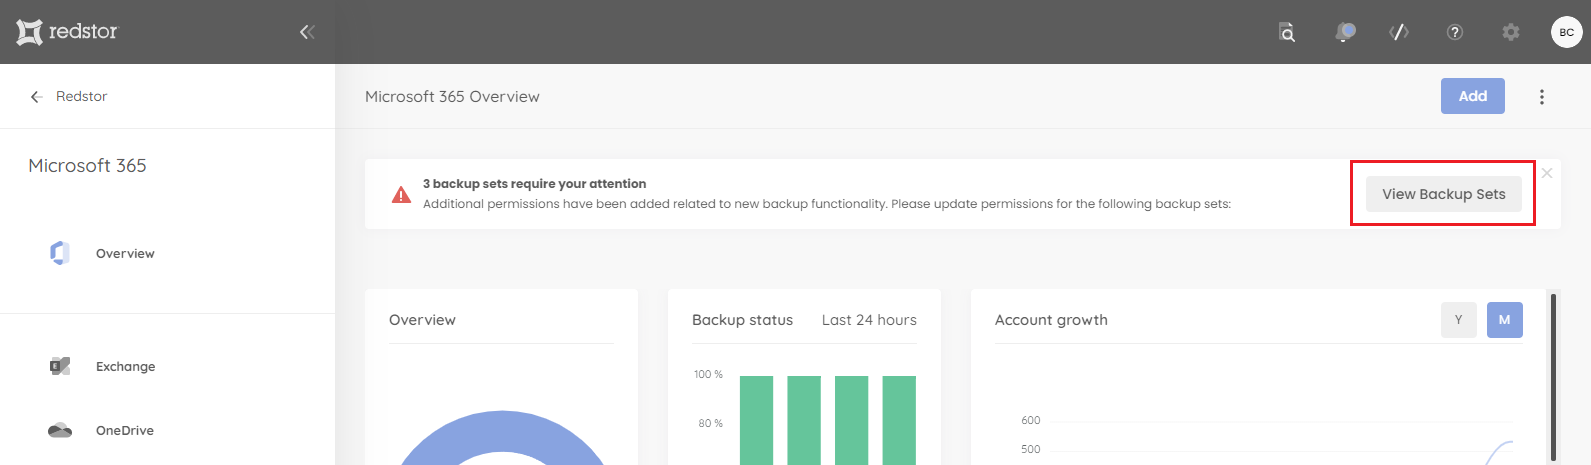Screen dimensions: 1591x465
Task: Click View Backup Sets button
Action: click(1444, 194)
